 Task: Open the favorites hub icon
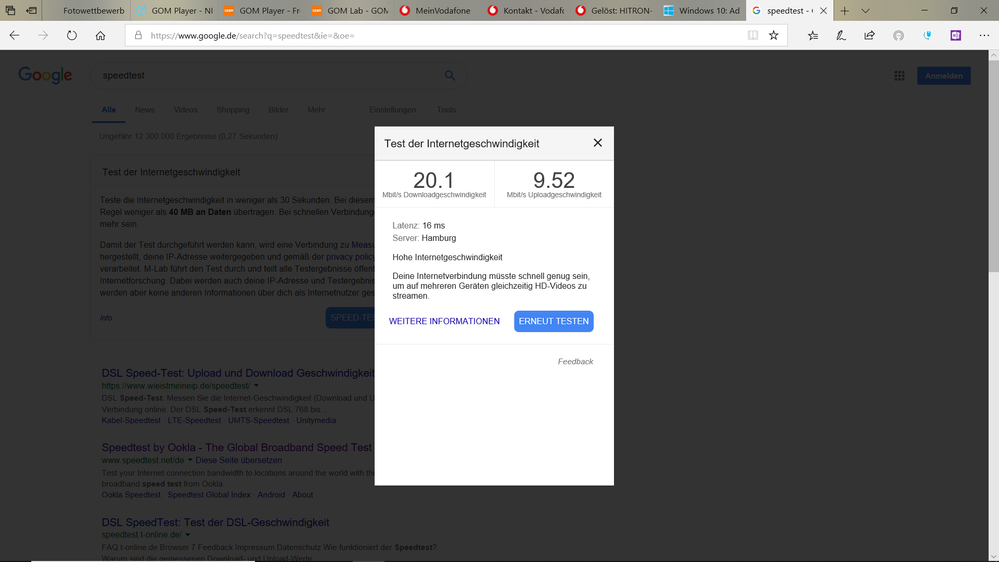click(812, 36)
